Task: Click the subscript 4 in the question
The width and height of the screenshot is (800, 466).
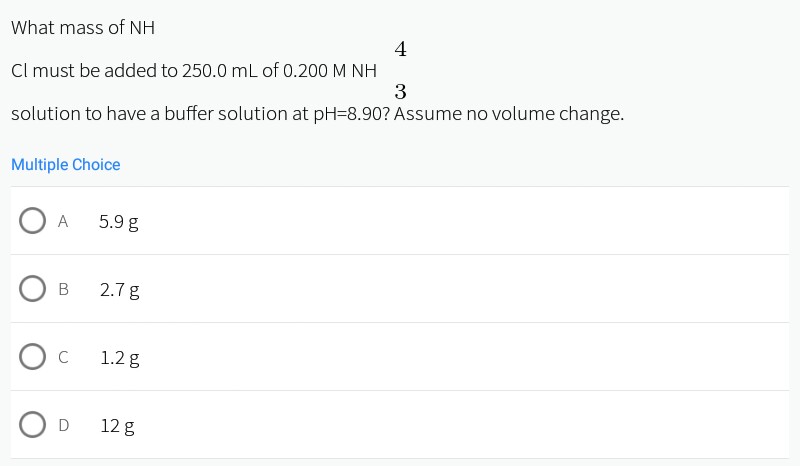Action: coord(400,49)
